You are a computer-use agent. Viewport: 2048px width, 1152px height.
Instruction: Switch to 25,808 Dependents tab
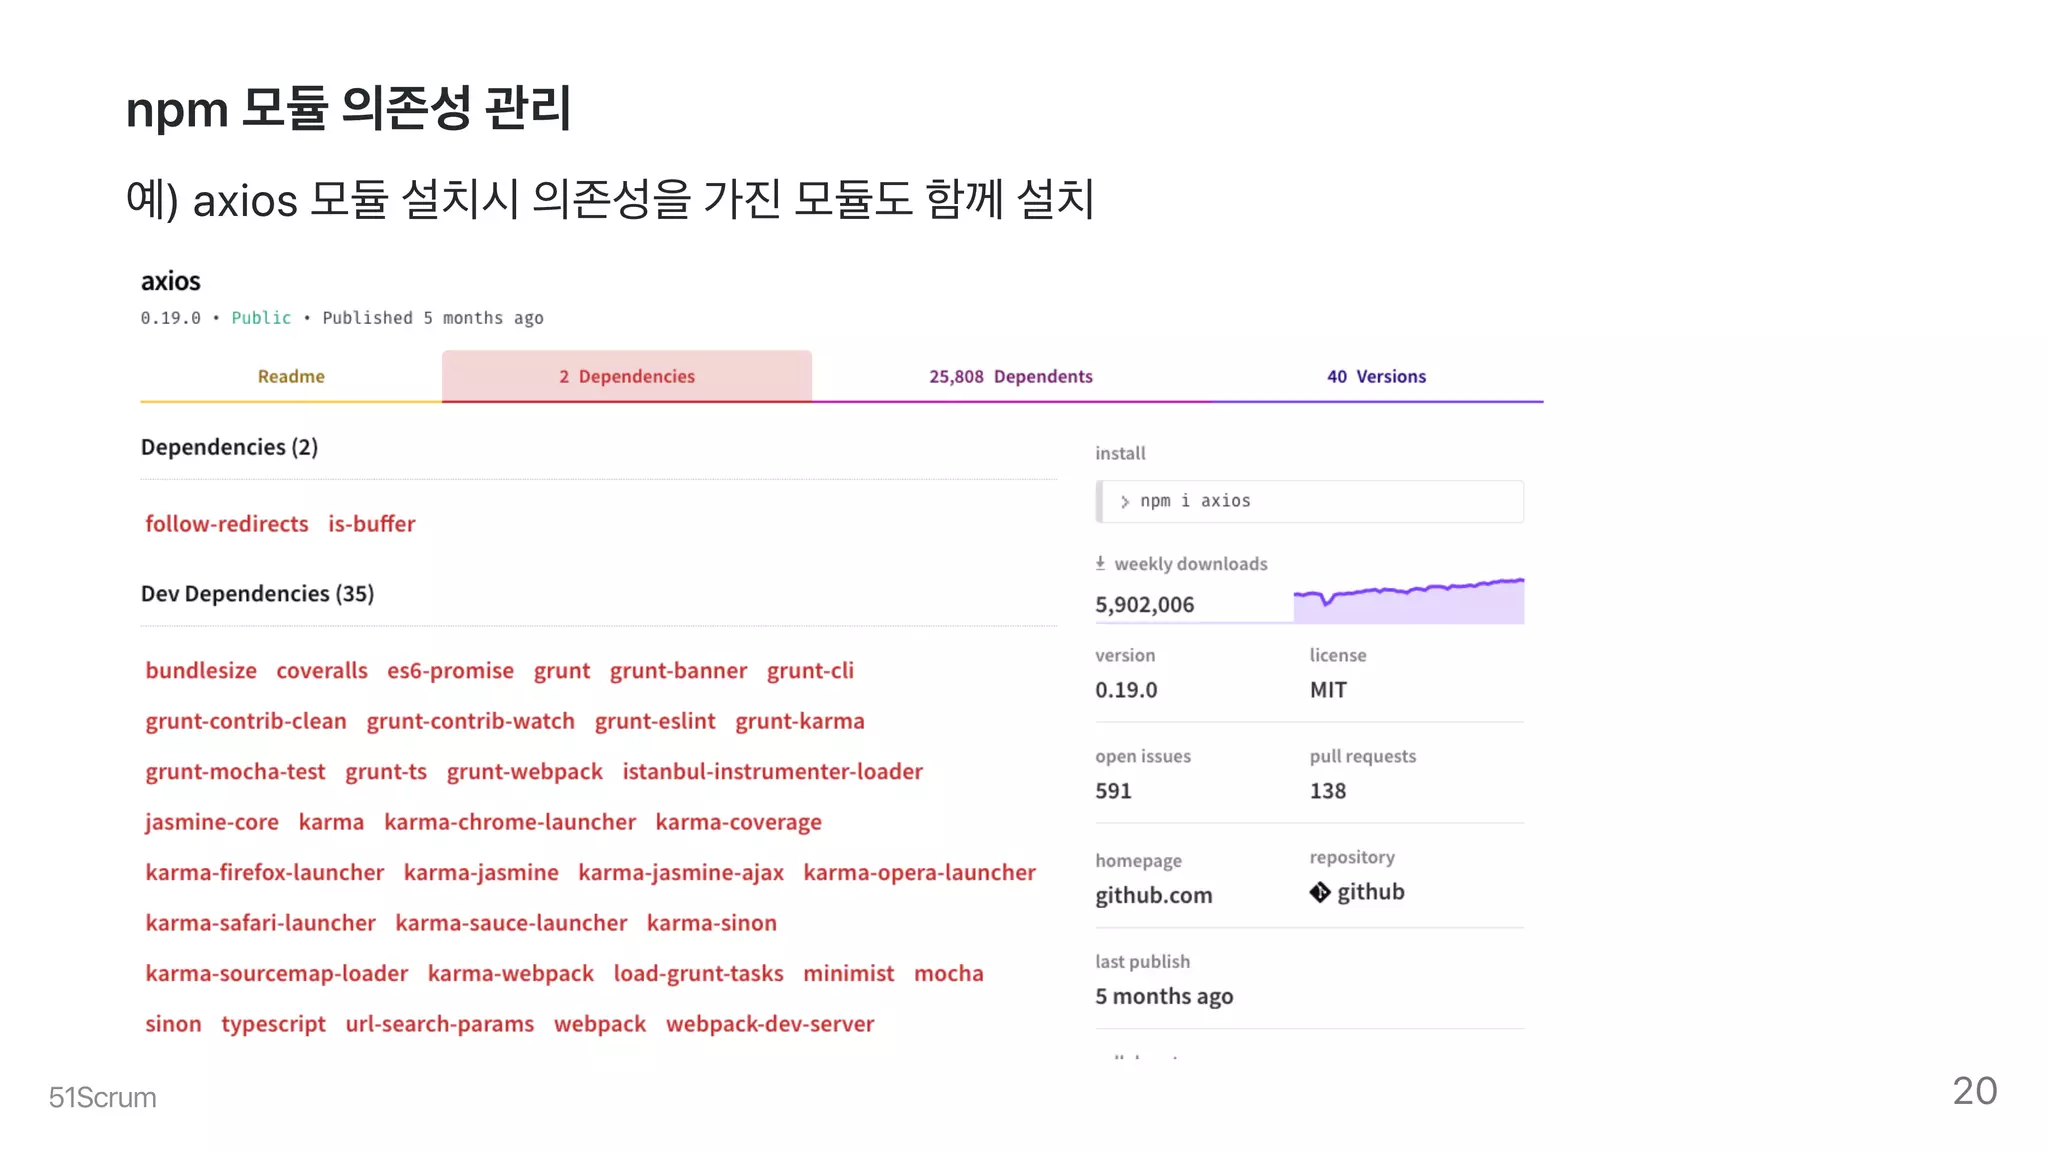coord(1011,376)
